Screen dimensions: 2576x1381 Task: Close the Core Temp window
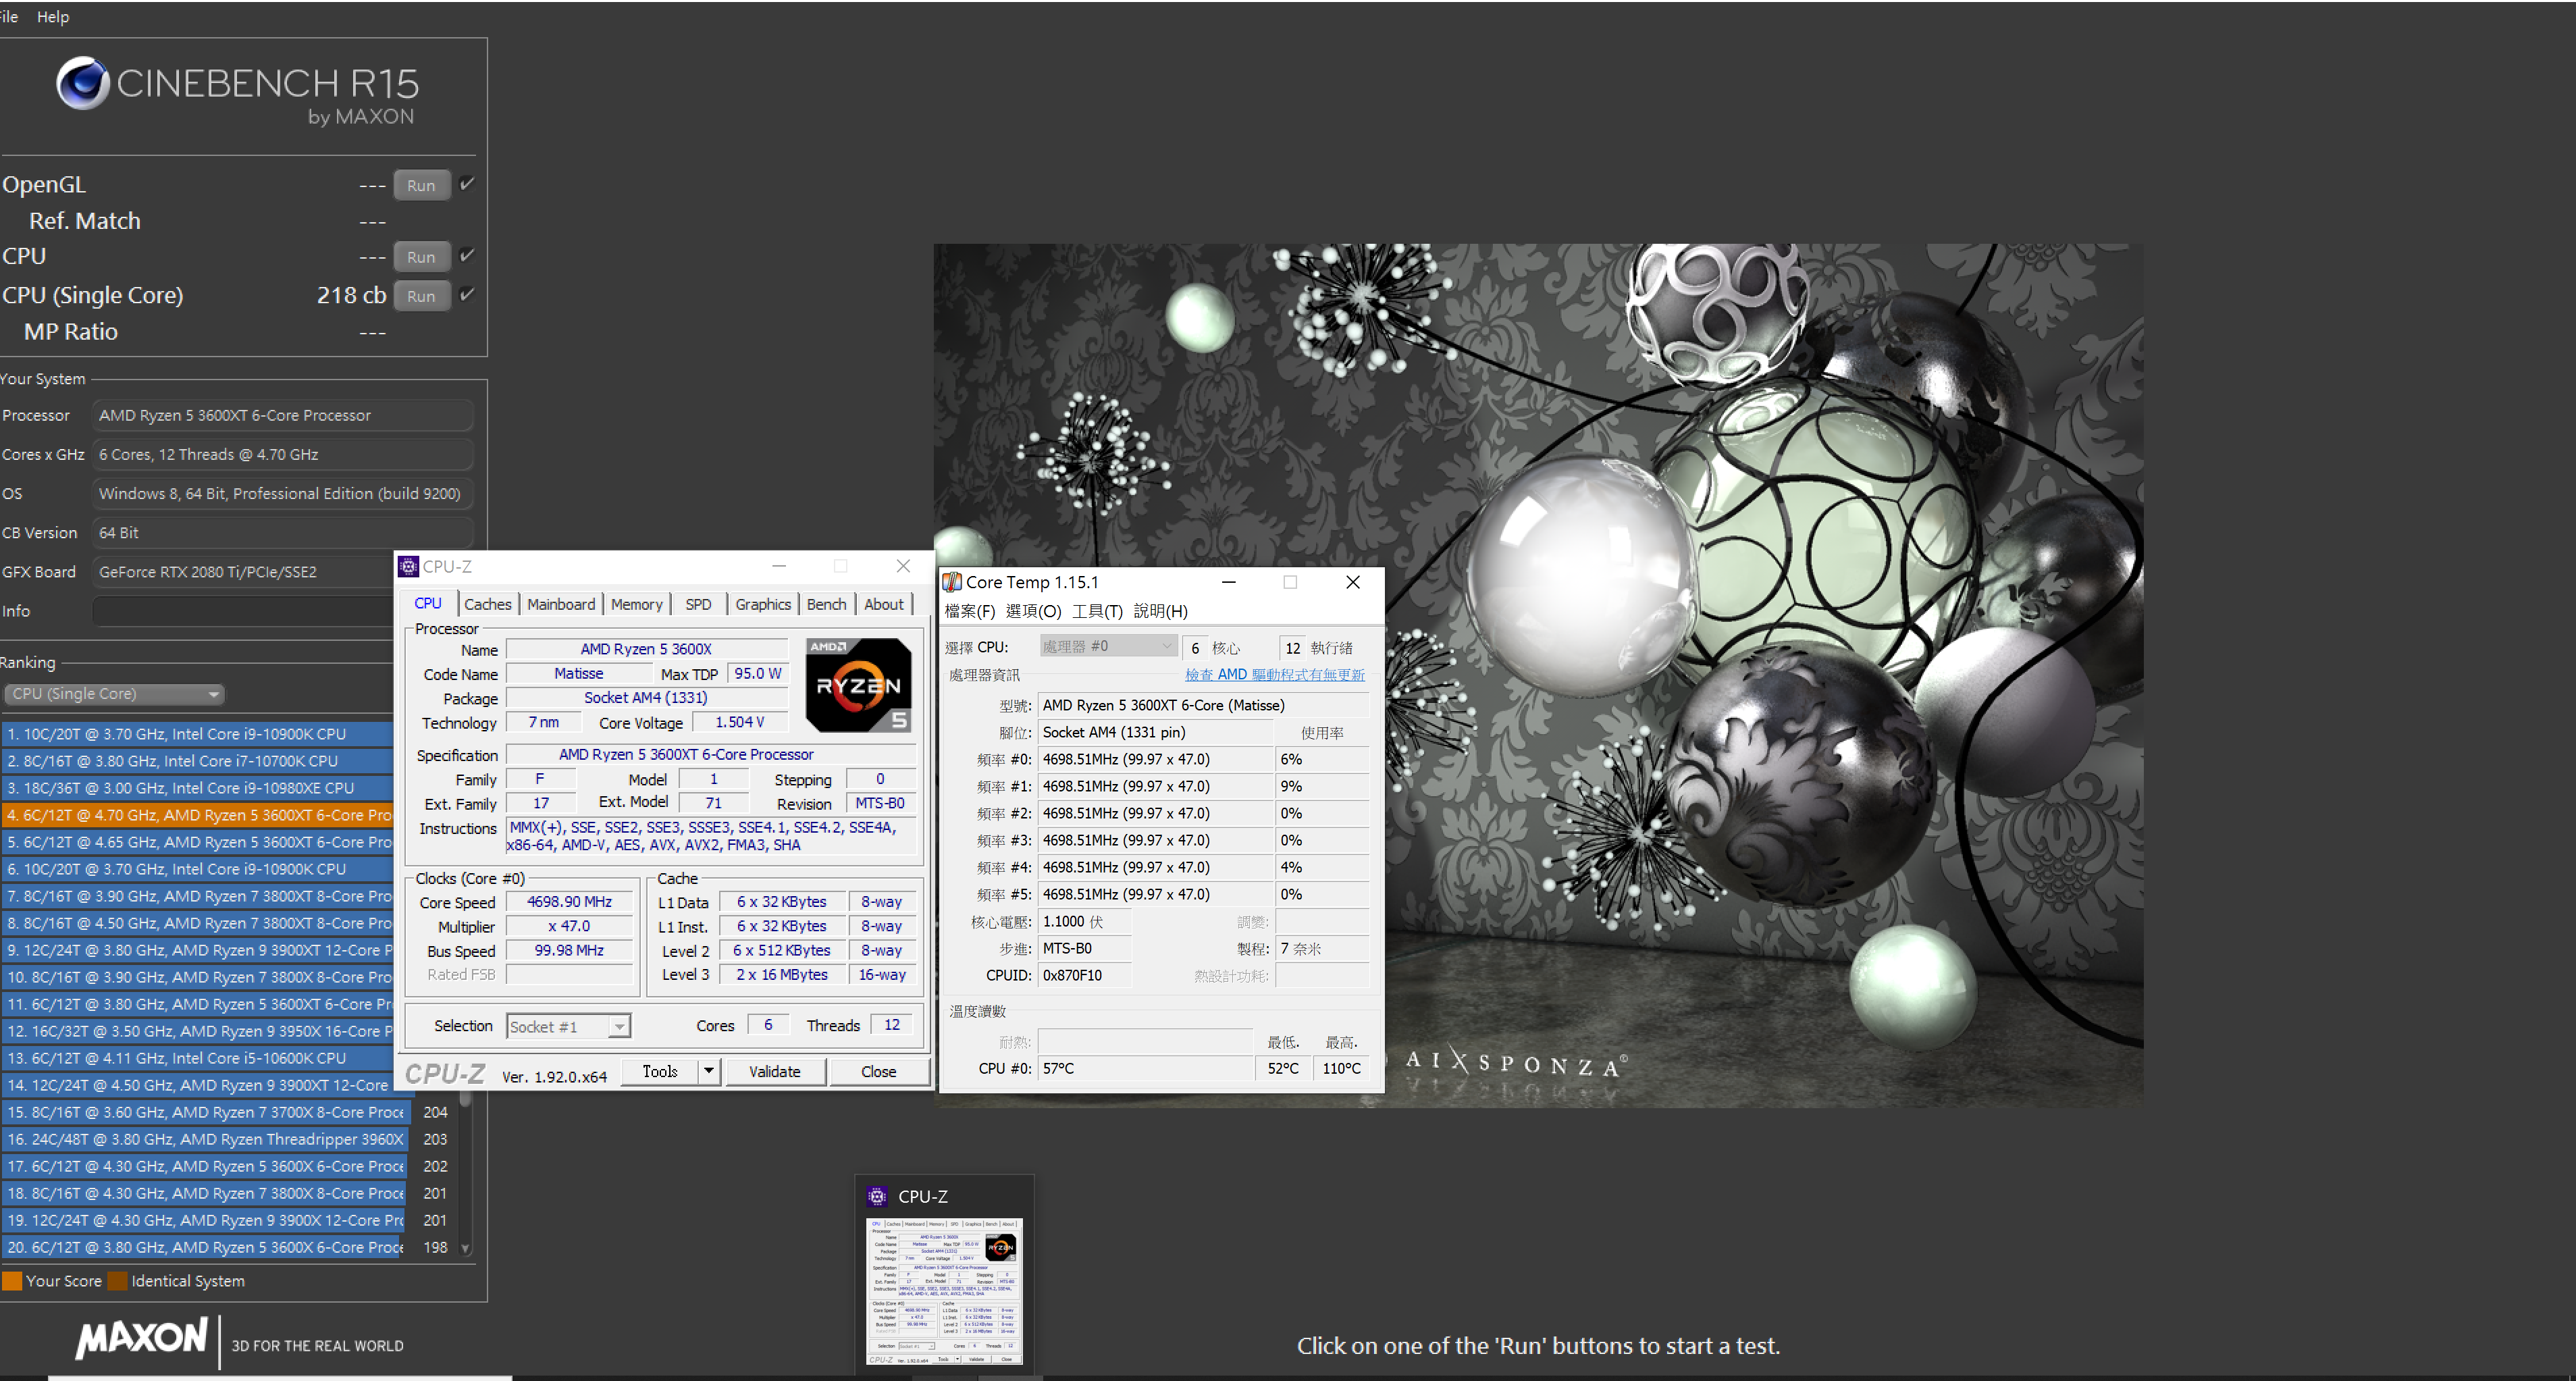[x=1352, y=582]
